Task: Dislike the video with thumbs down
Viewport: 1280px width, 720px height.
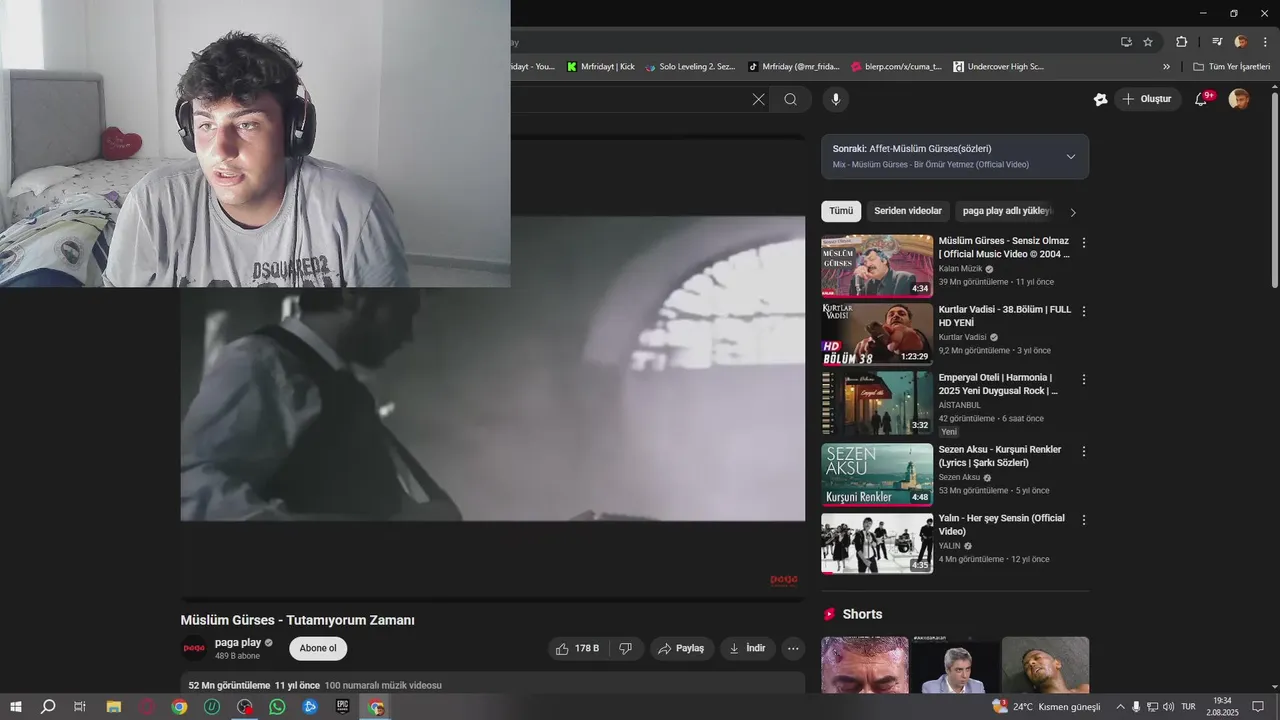Action: [625, 648]
